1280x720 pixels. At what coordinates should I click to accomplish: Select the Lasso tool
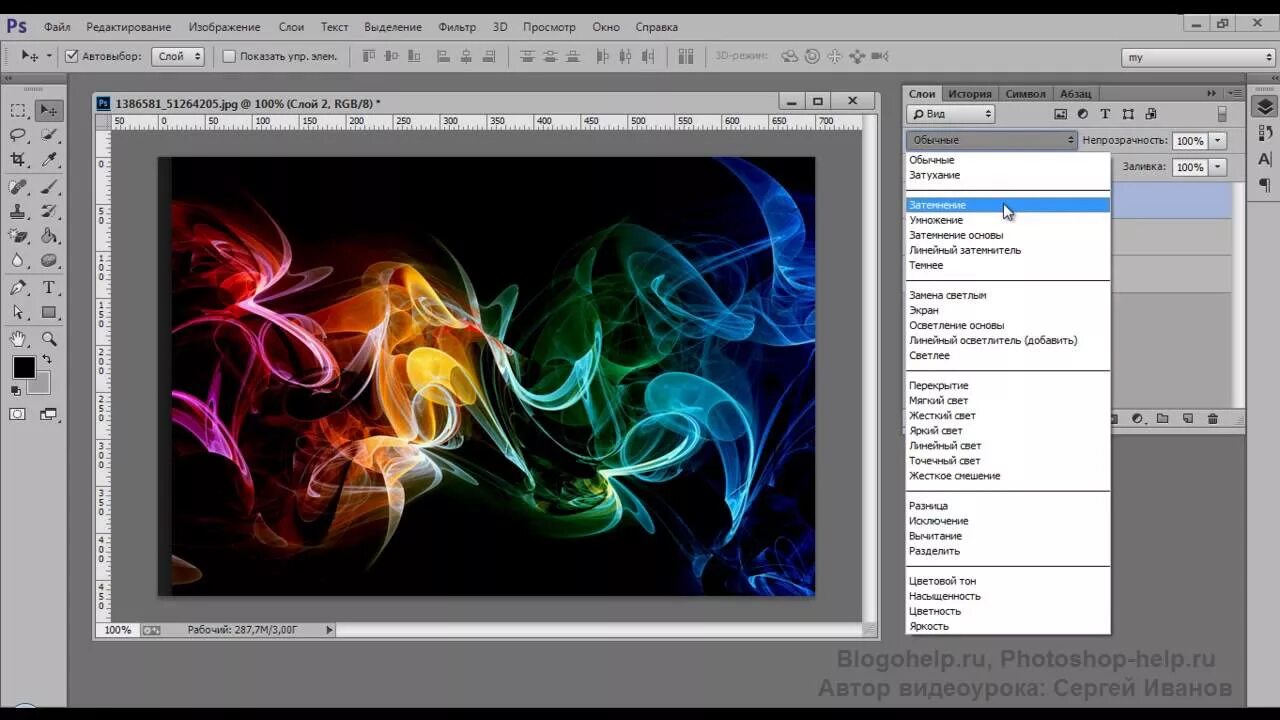click(18, 135)
